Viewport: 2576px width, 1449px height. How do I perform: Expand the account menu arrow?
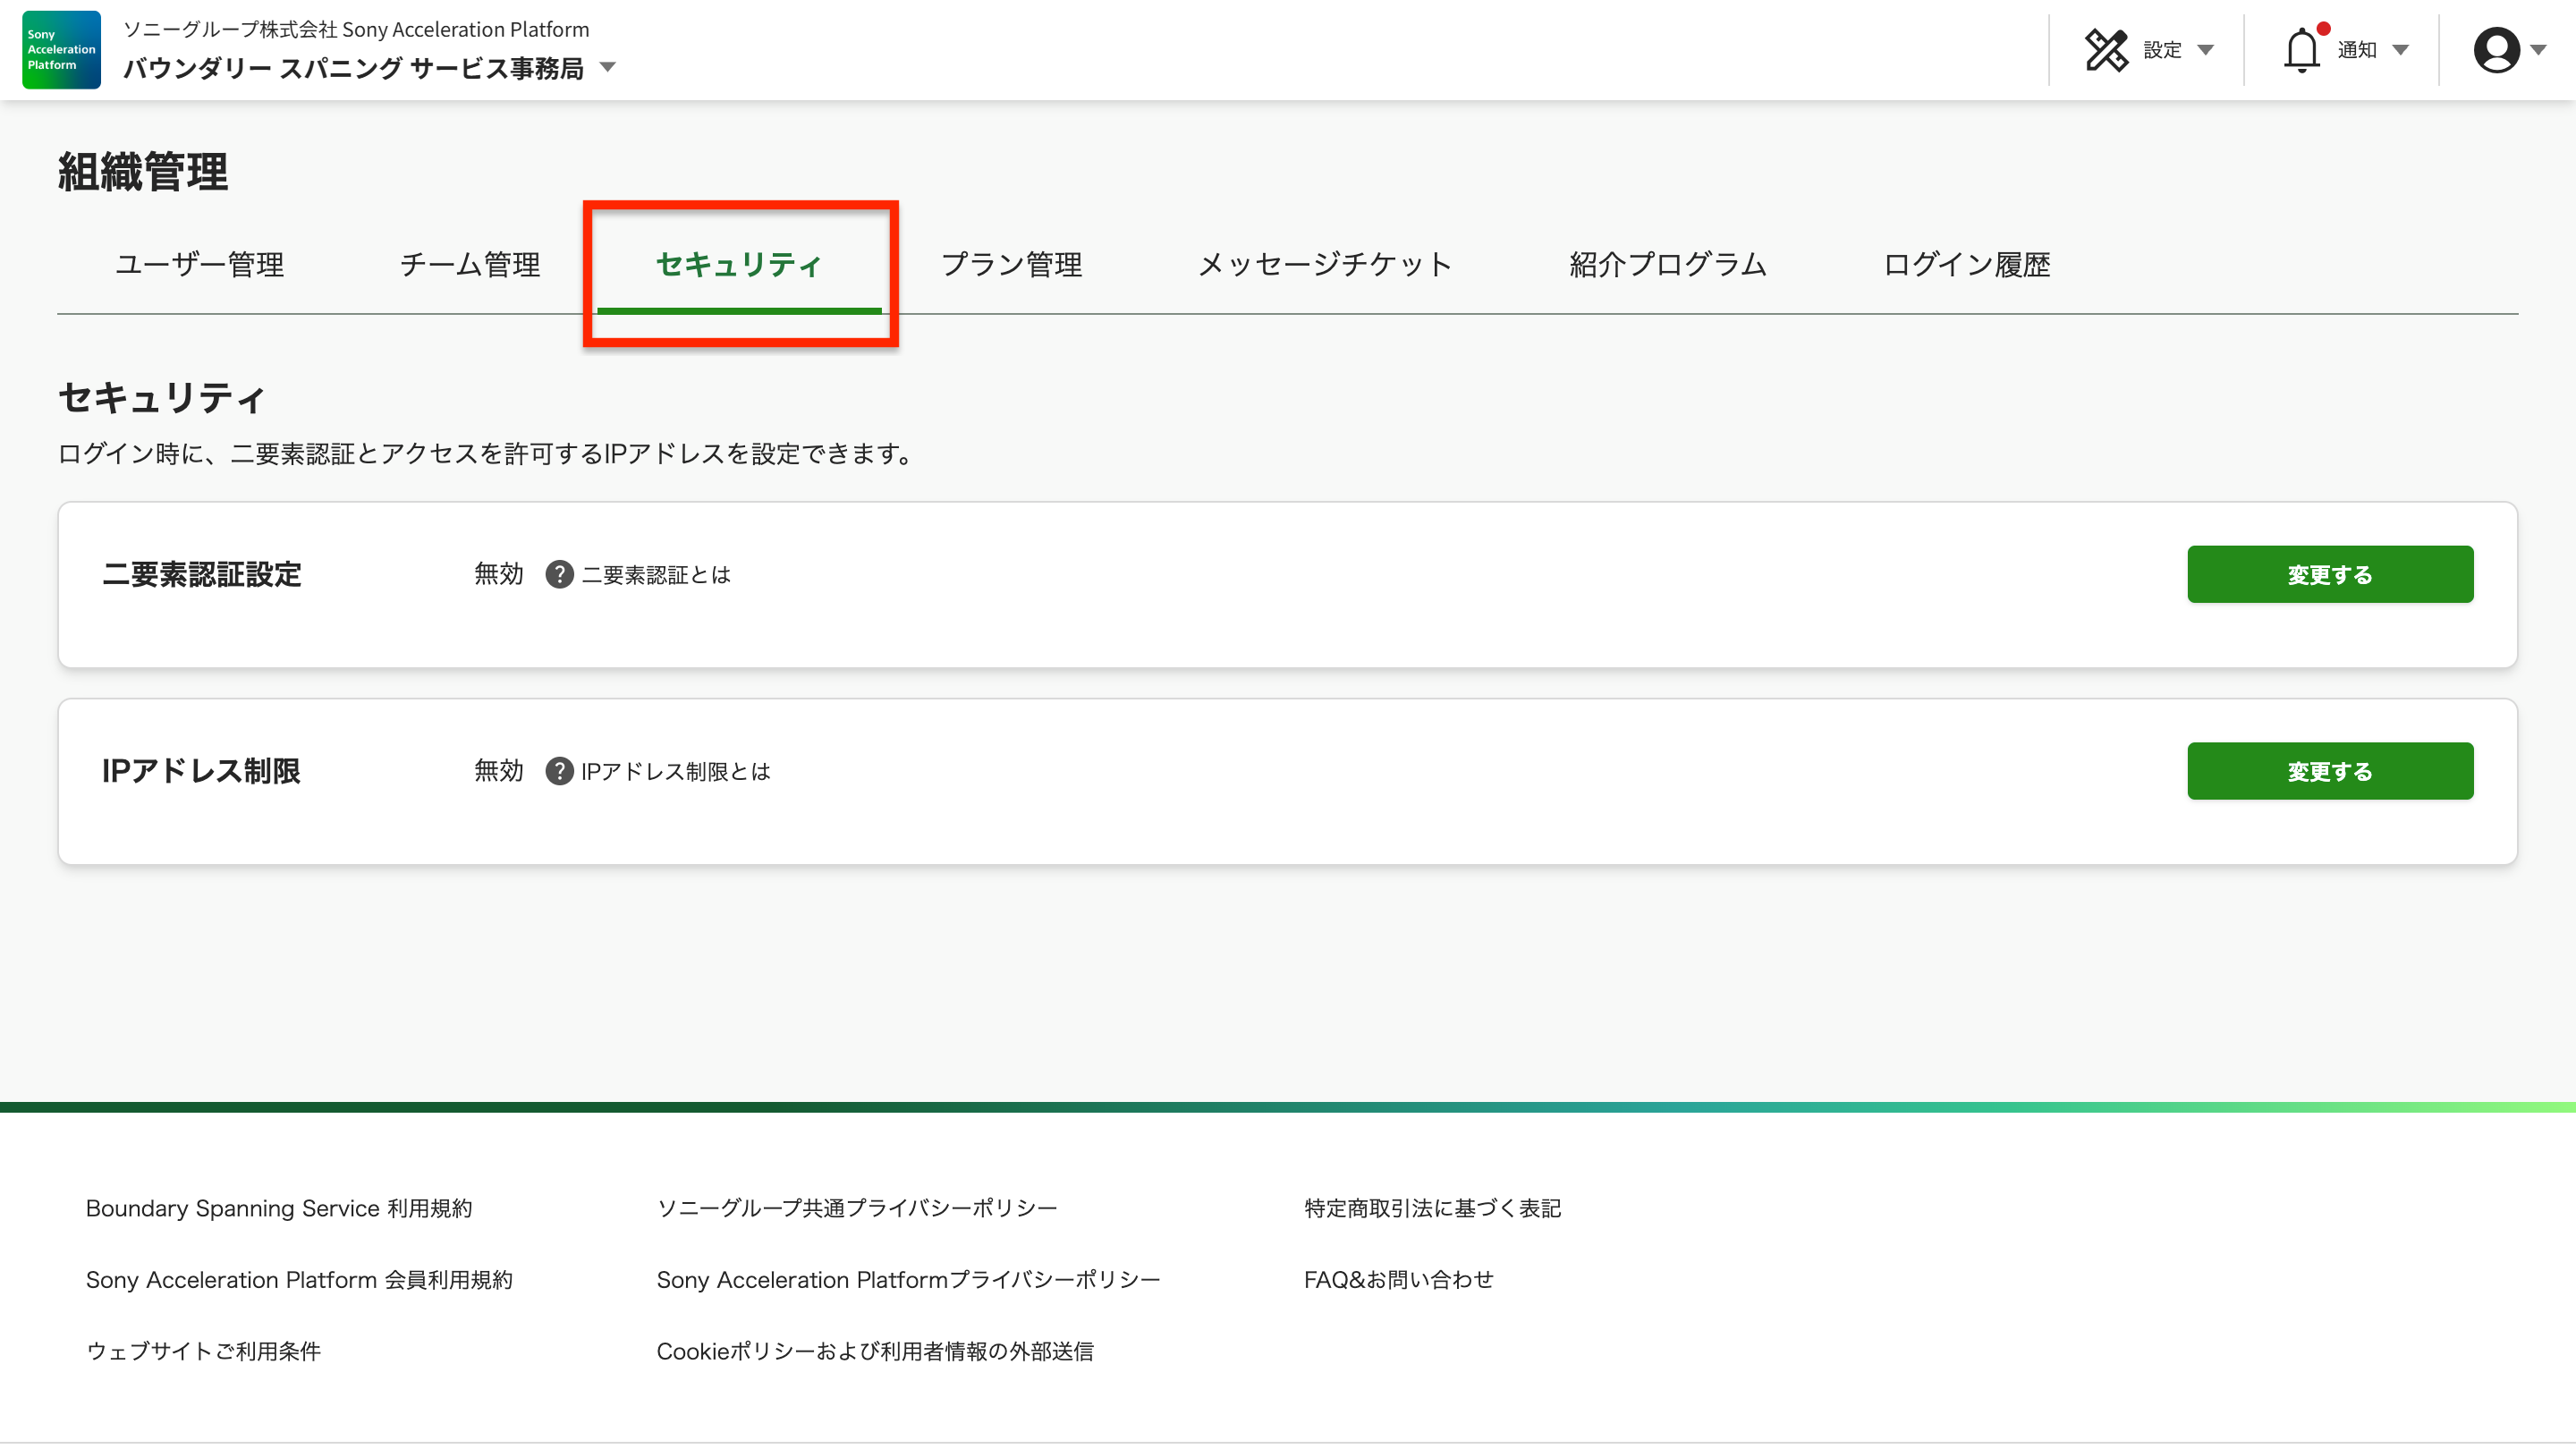coord(2539,50)
